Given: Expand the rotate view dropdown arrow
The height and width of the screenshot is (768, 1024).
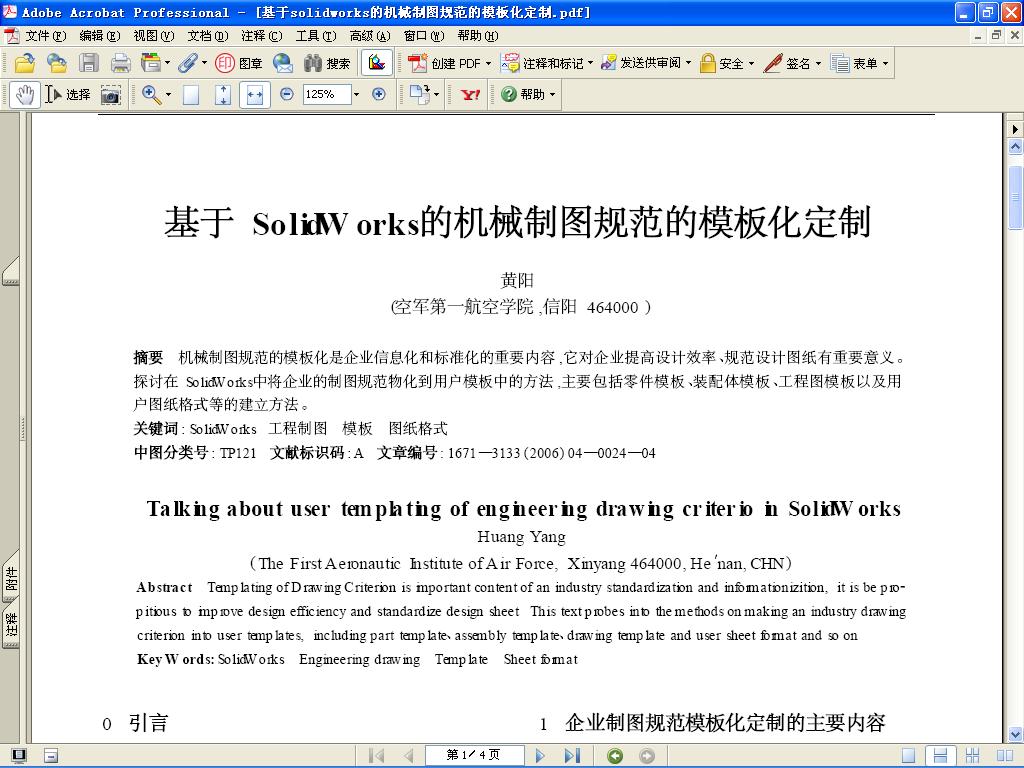Looking at the screenshot, I should (436, 95).
